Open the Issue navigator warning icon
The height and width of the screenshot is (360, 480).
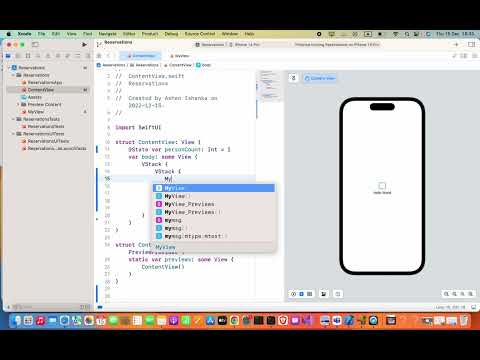click(48, 56)
